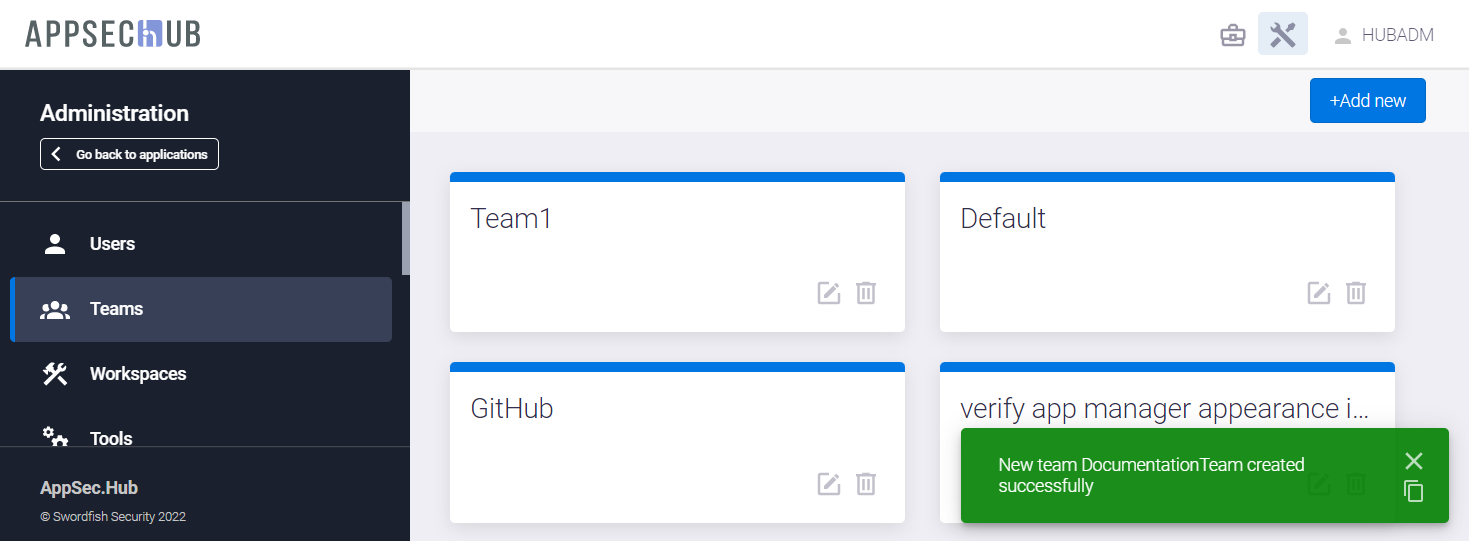The height and width of the screenshot is (541, 1469).
Task: Dismiss the team created notification
Action: pyautogui.click(x=1413, y=461)
